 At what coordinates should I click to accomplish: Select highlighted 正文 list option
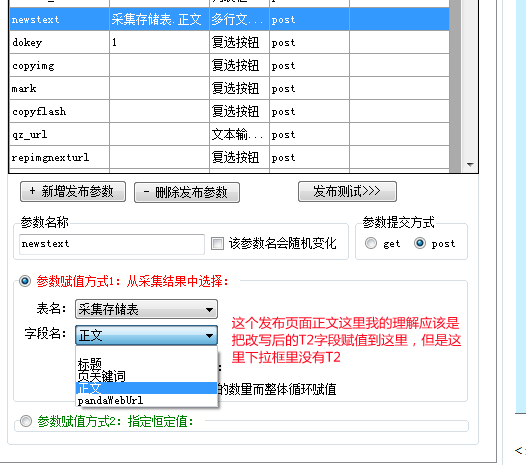(147, 388)
